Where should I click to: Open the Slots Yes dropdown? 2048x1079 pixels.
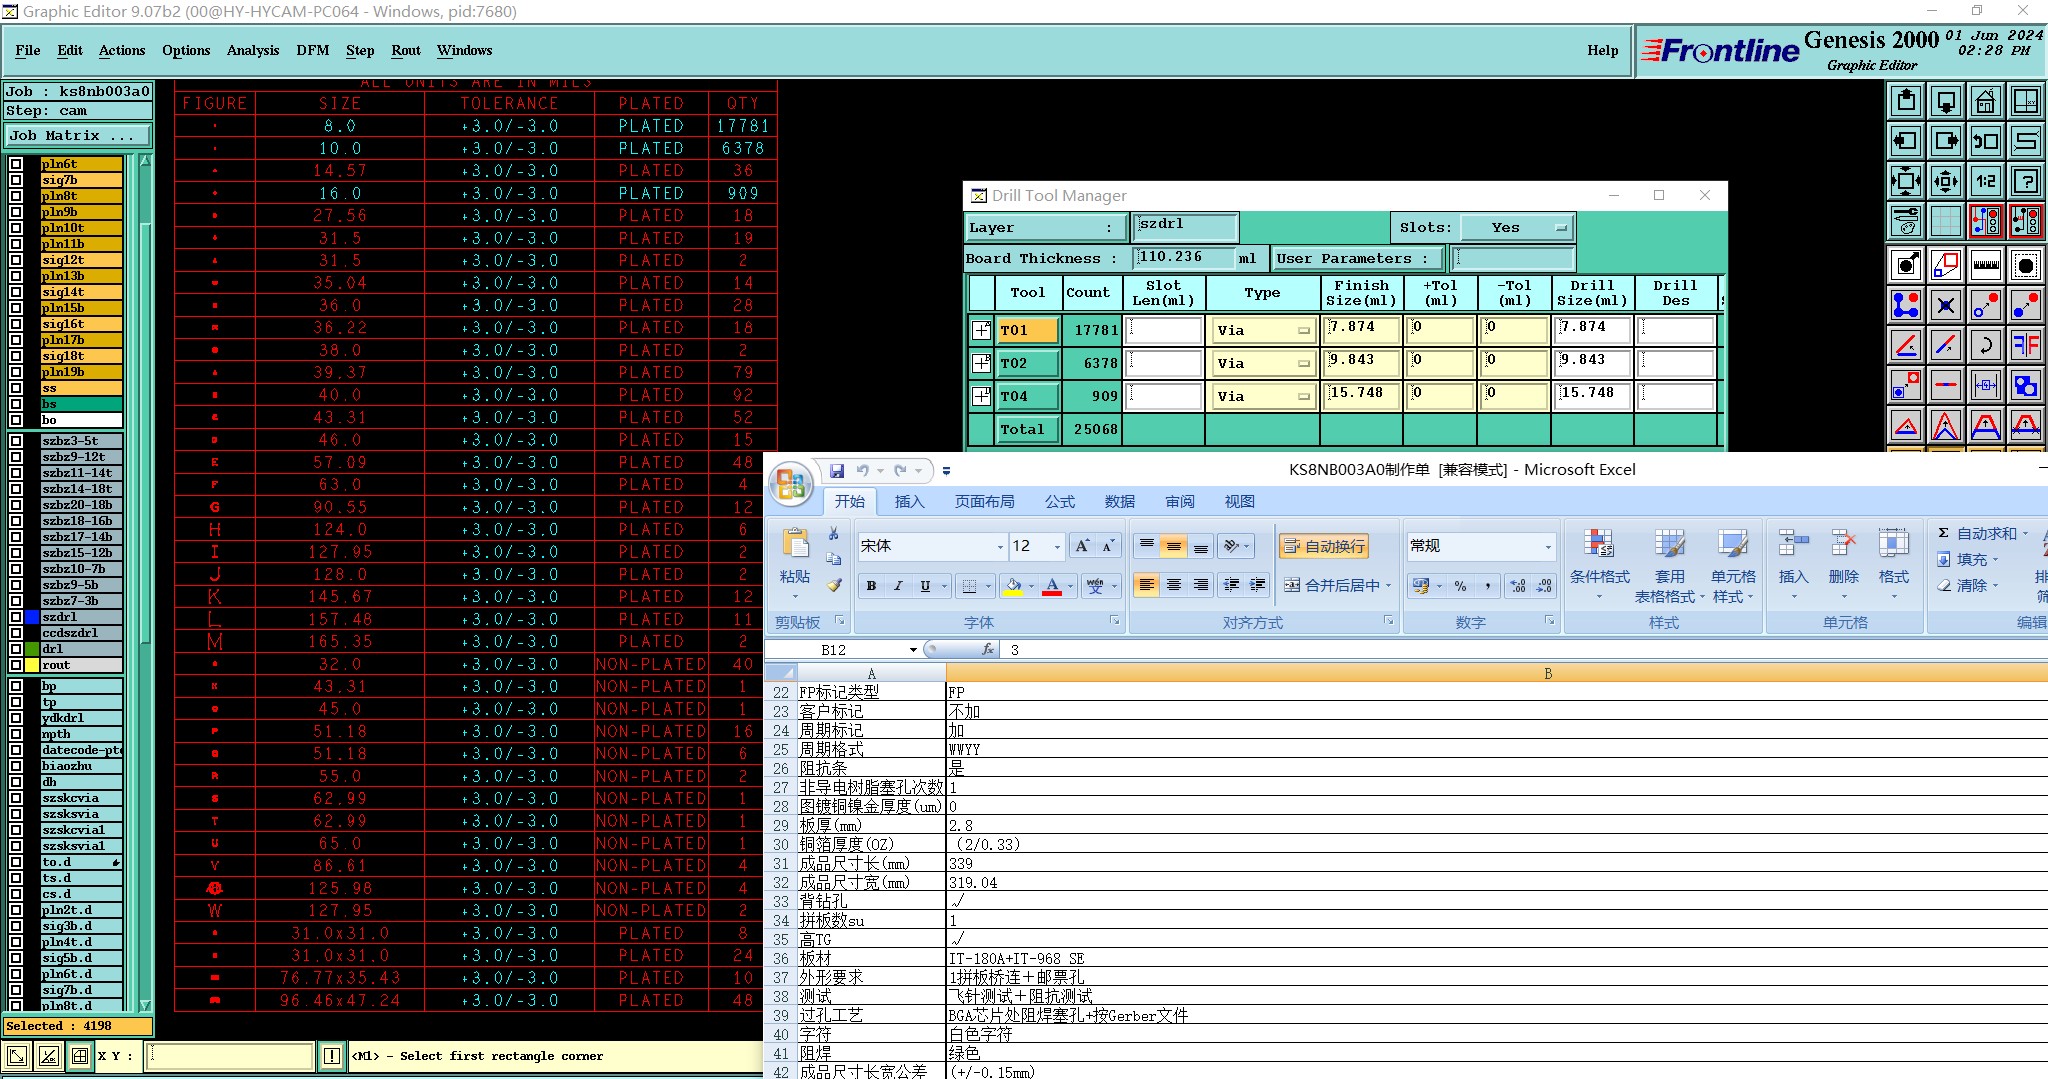point(1516,228)
